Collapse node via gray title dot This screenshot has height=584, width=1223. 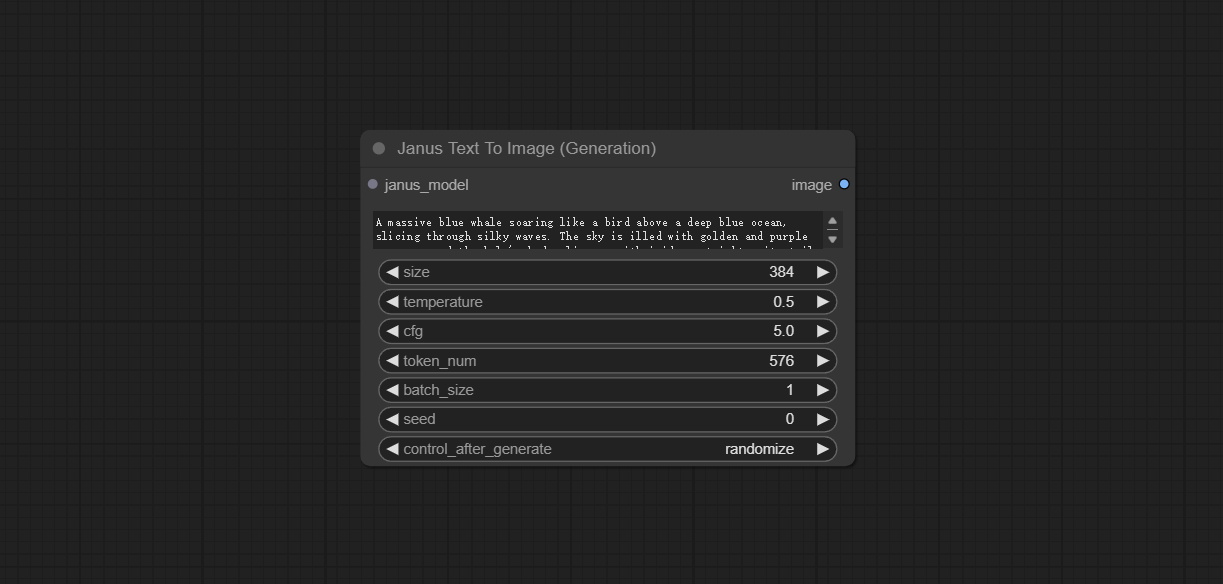(379, 148)
